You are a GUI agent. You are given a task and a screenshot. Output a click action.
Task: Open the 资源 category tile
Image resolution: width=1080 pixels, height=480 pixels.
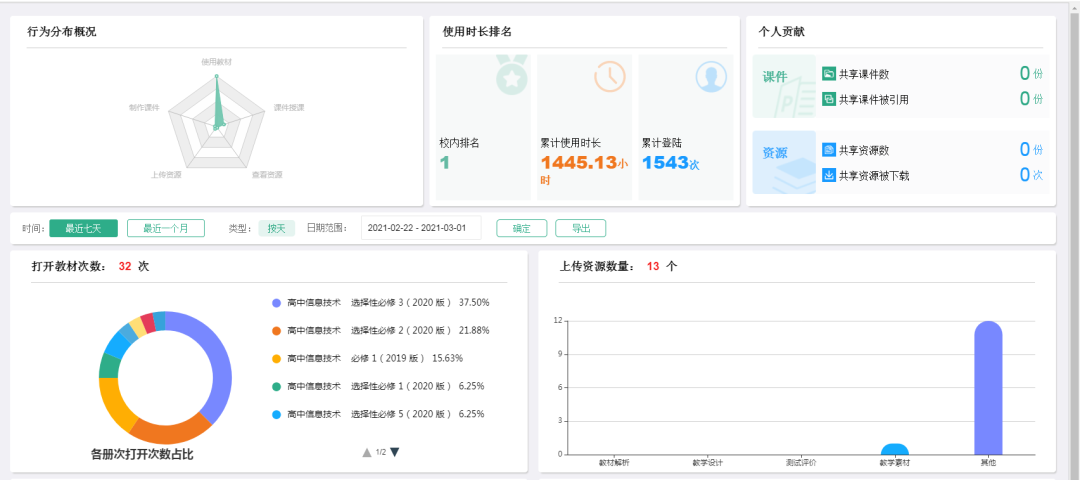[784, 163]
